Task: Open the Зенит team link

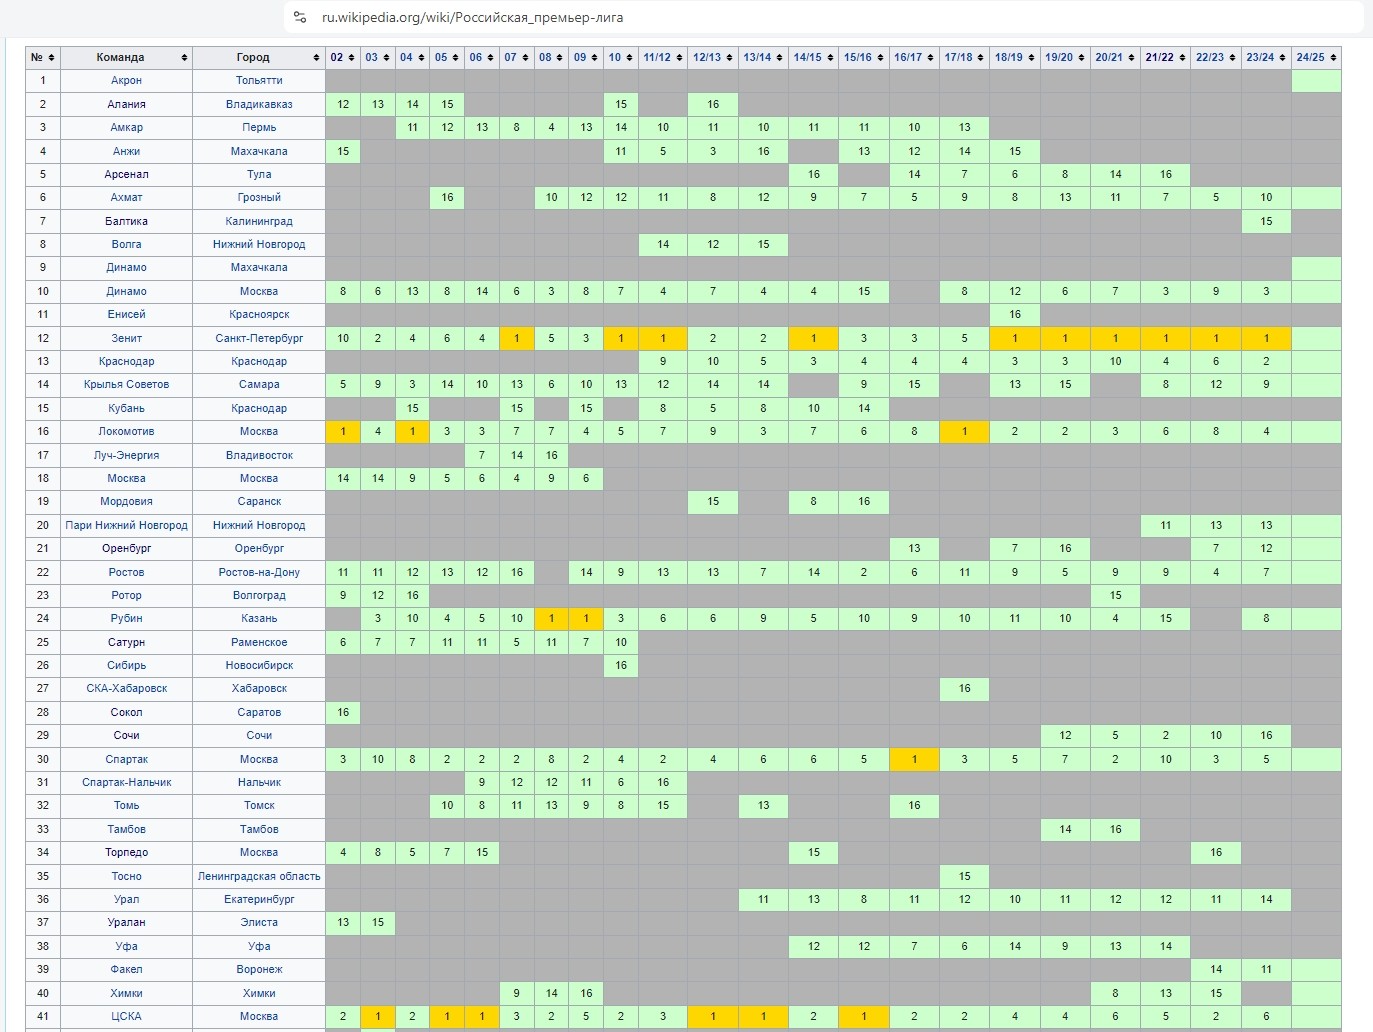Action: 126,338
